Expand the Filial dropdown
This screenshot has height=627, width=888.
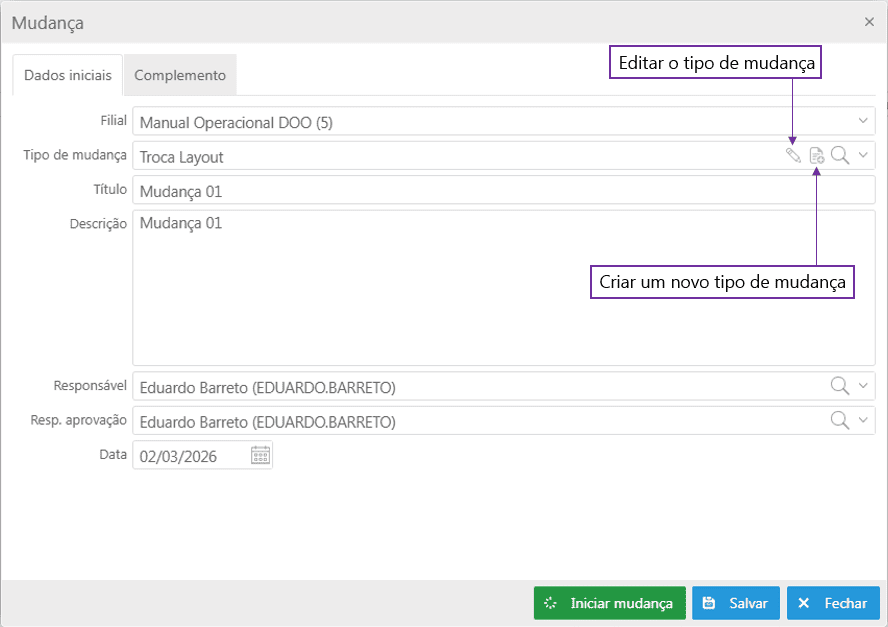coord(864,121)
